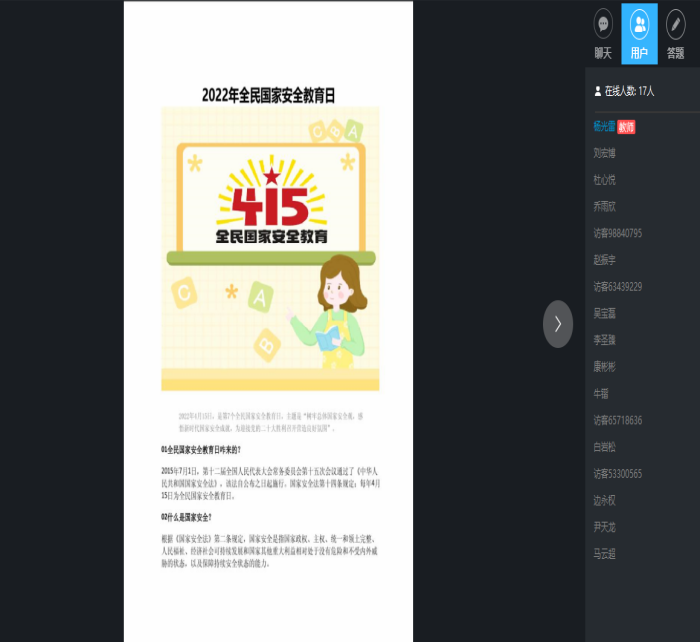Open the 答题 quiz tab
The image size is (700, 642).
pyautogui.click(x=676, y=34)
